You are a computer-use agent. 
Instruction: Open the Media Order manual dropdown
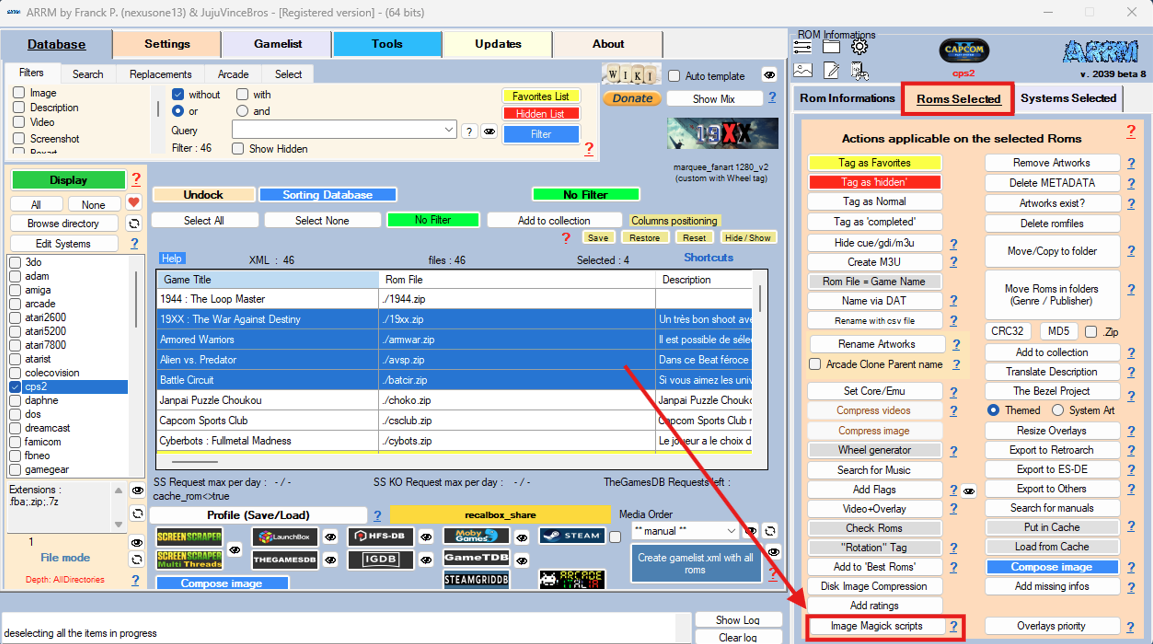731,531
